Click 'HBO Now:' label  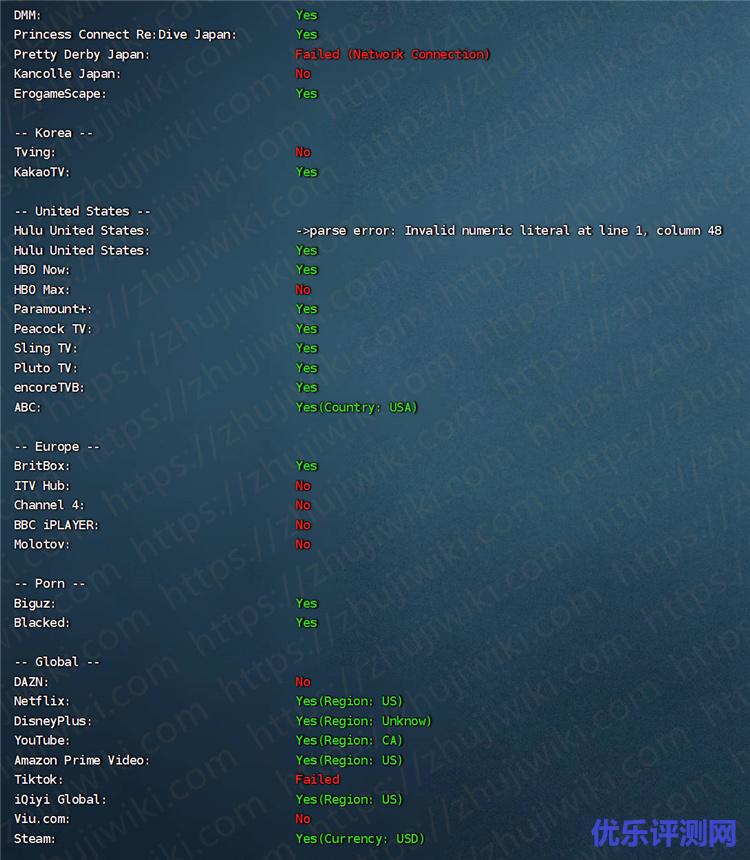coord(42,270)
